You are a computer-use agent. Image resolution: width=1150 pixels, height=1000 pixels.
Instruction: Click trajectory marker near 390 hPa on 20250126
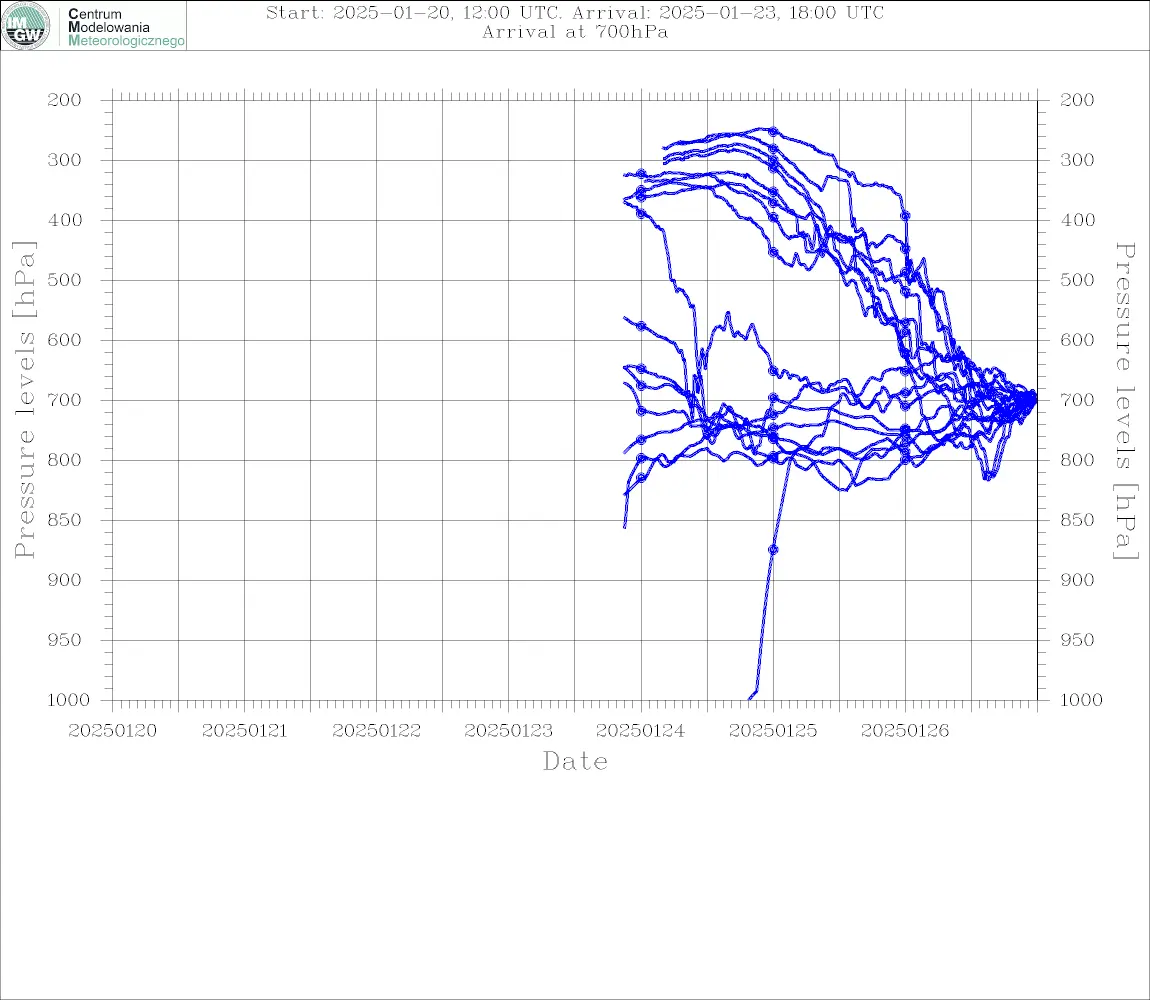coord(905,216)
